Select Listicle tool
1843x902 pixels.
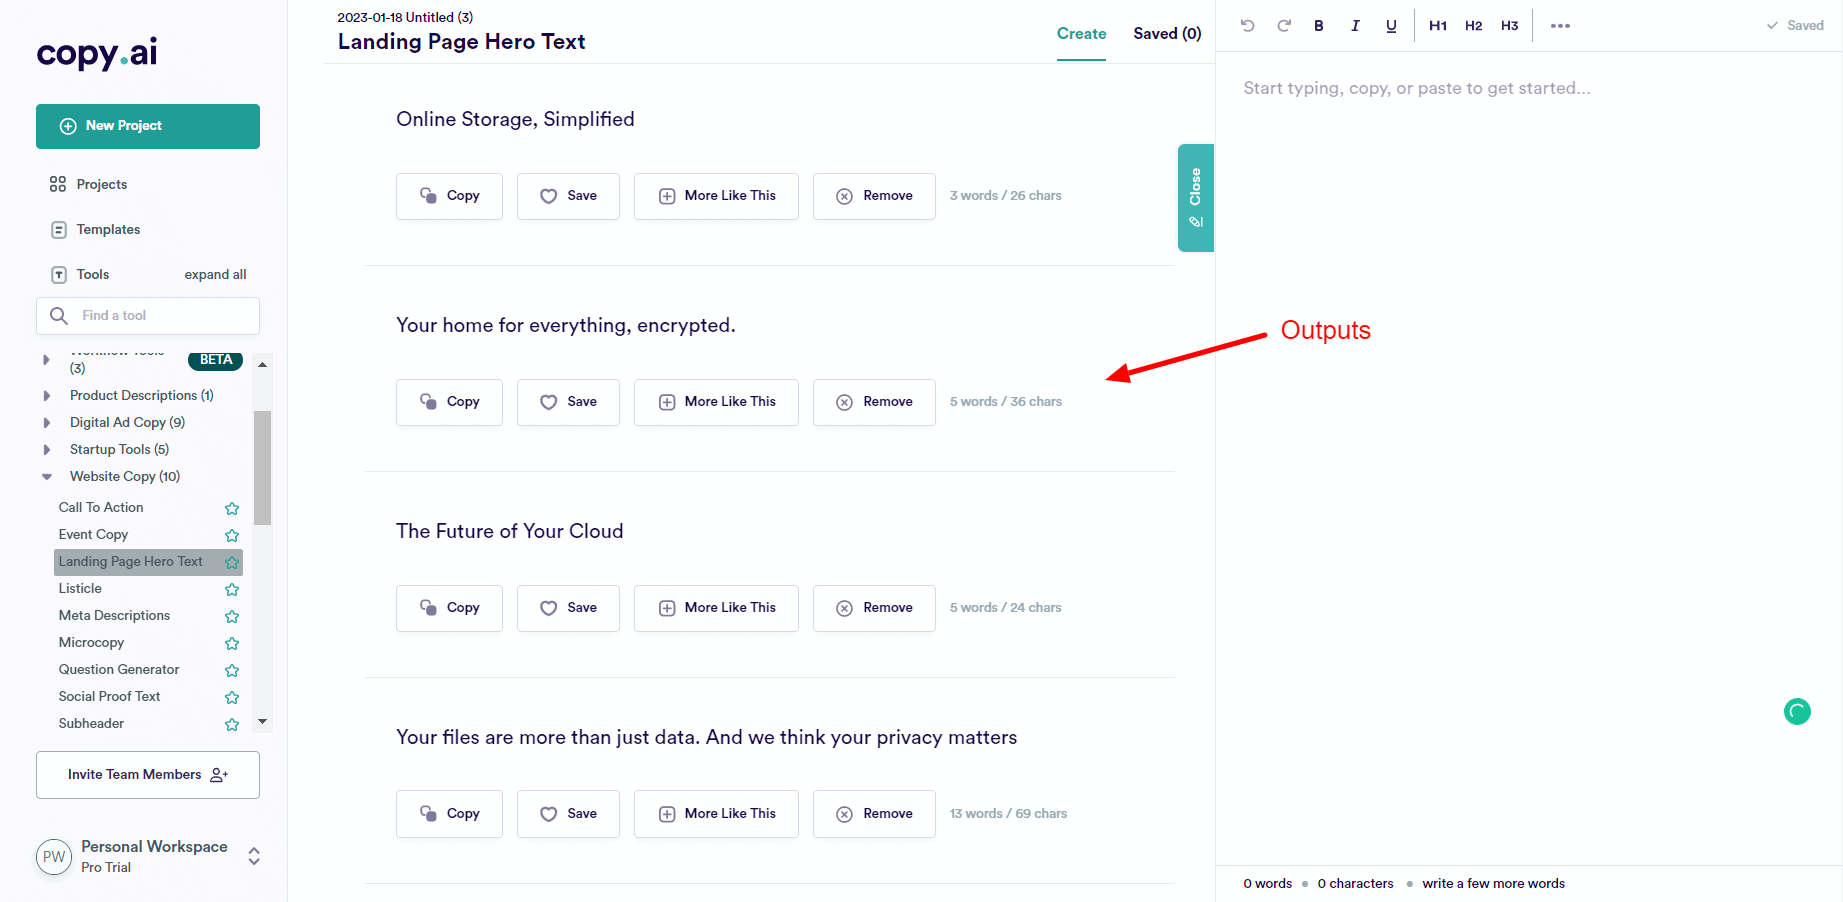80,588
